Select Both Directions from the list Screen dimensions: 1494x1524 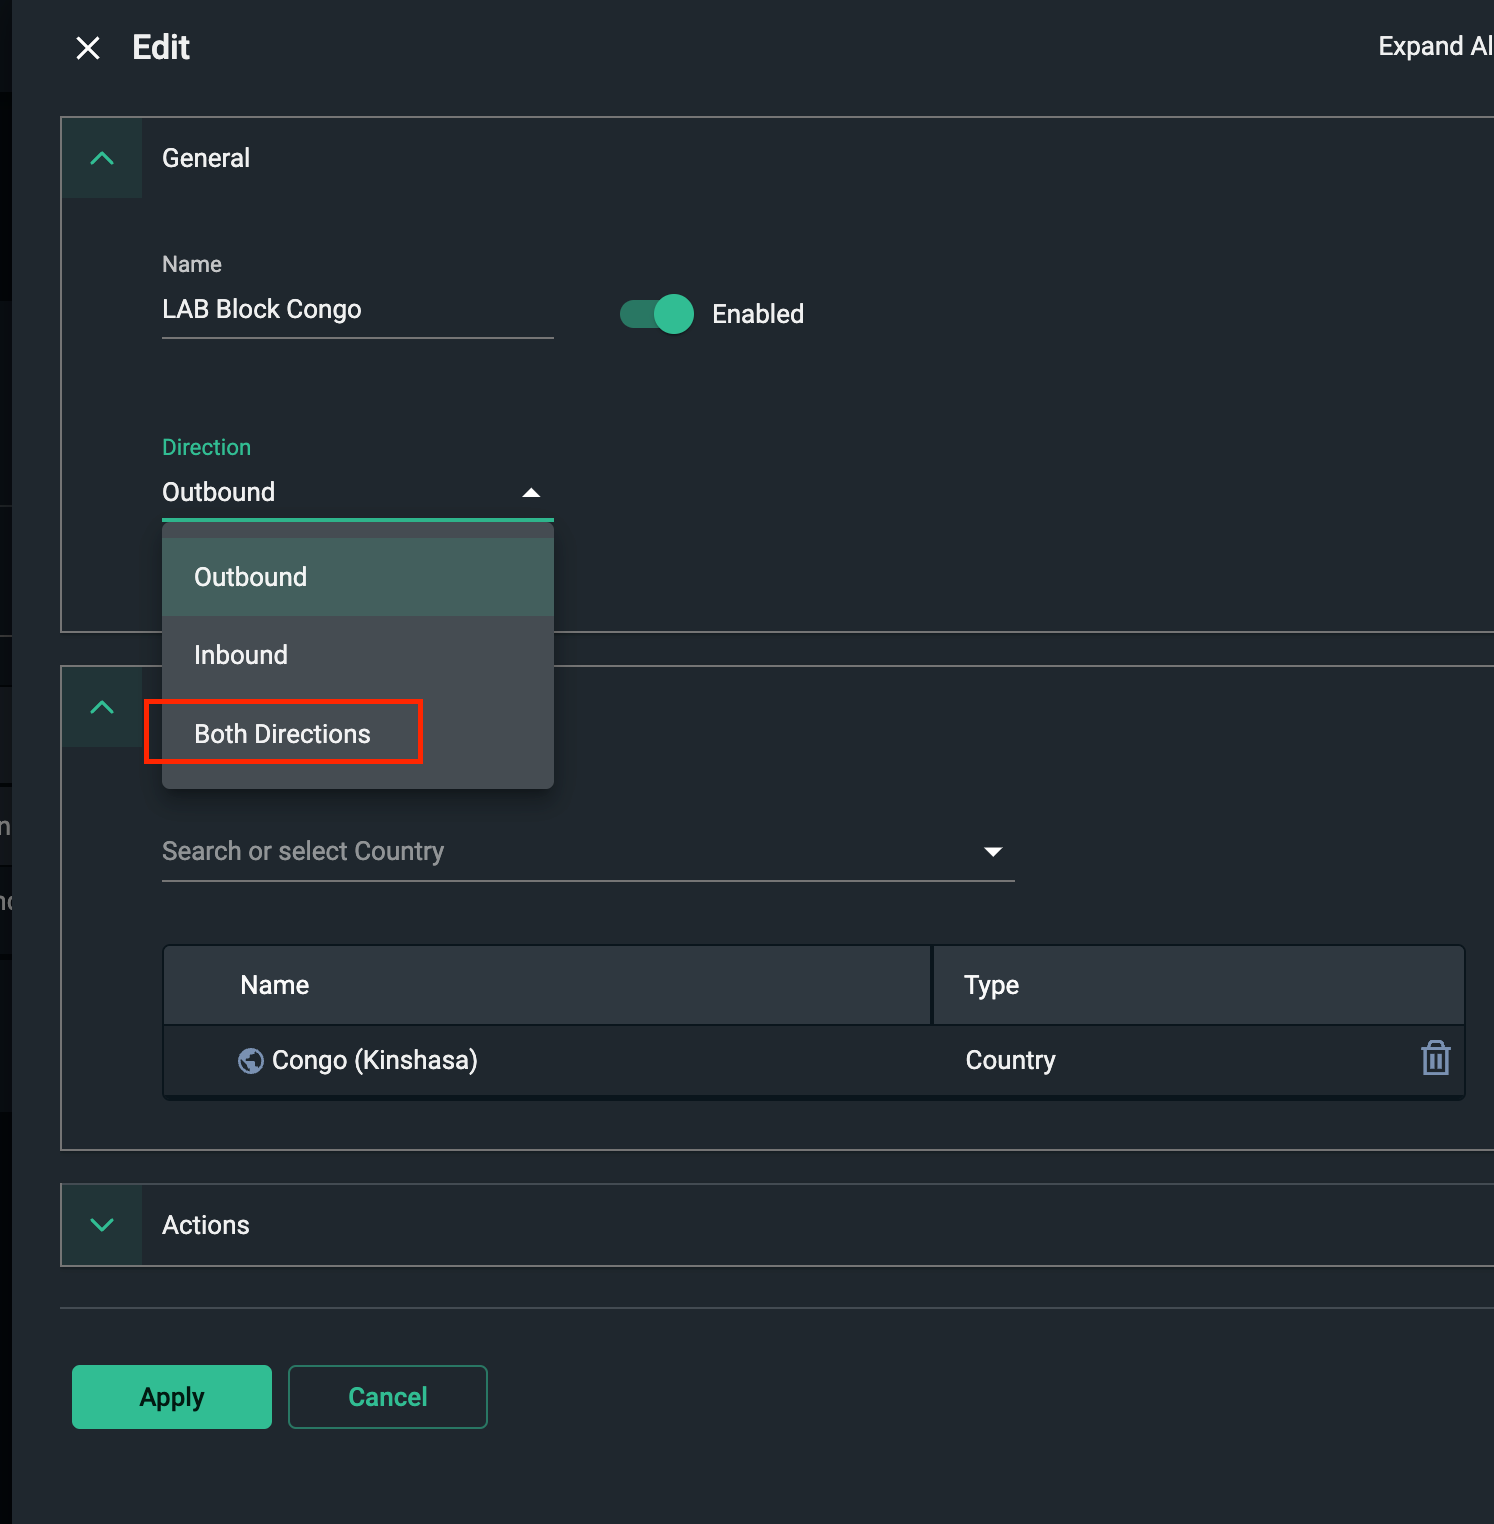click(x=282, y=733)
